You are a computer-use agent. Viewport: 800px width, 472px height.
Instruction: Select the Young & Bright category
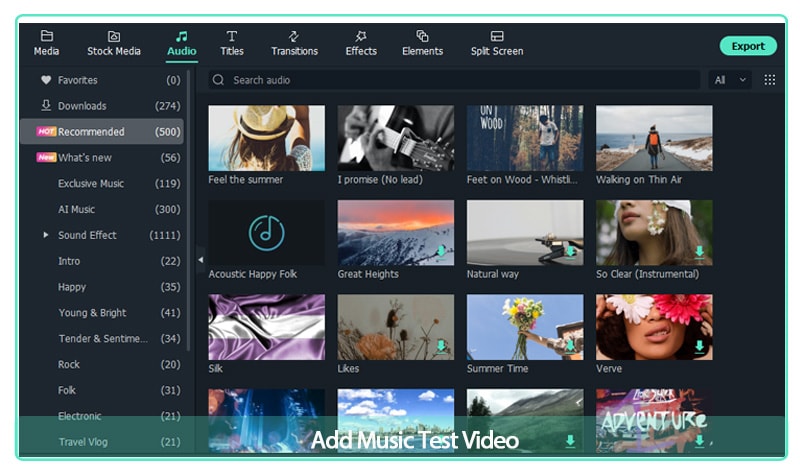[x=102, y=313]
